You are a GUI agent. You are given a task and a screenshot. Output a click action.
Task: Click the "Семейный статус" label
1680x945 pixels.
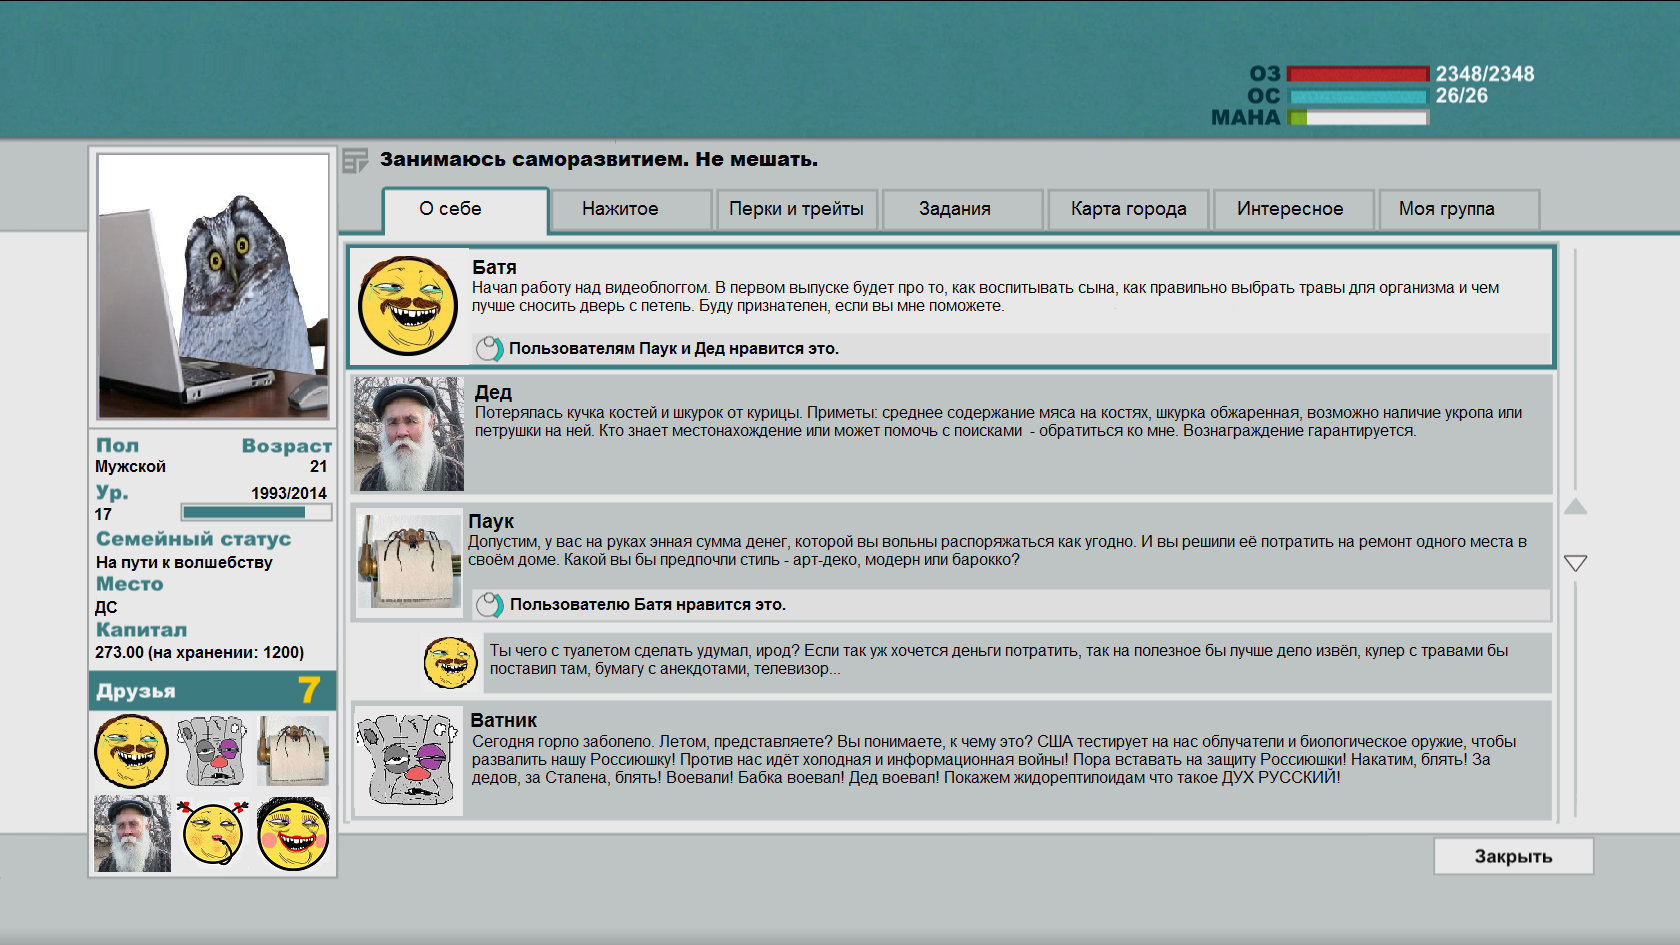[193, 539]
